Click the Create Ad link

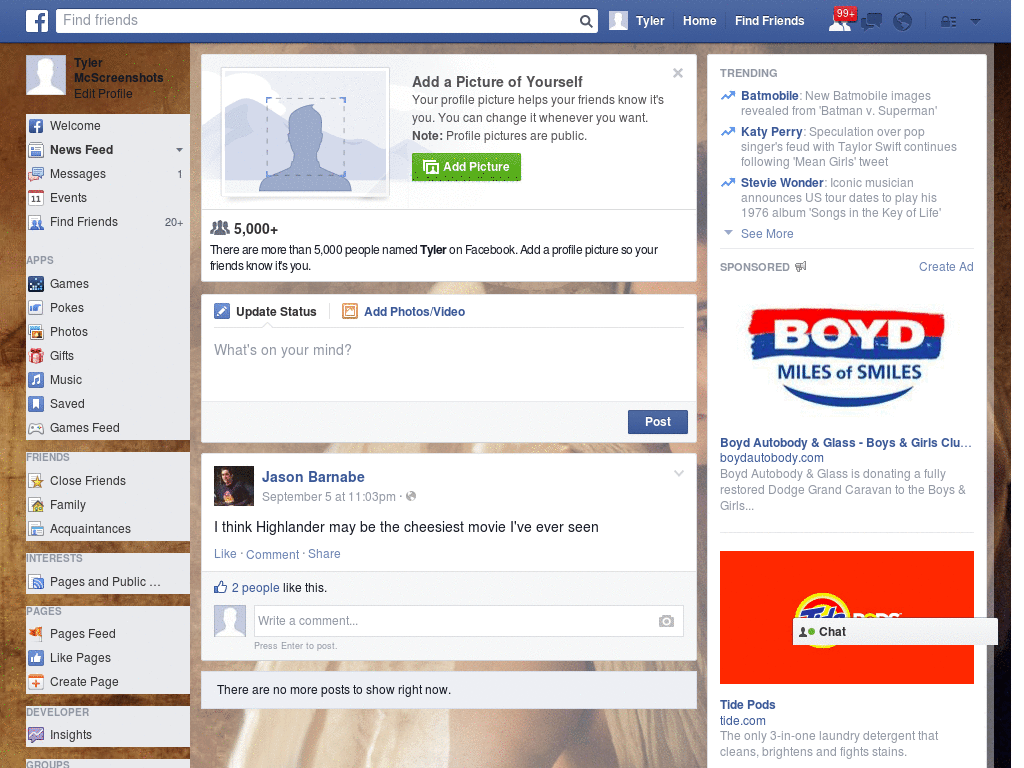946,266
